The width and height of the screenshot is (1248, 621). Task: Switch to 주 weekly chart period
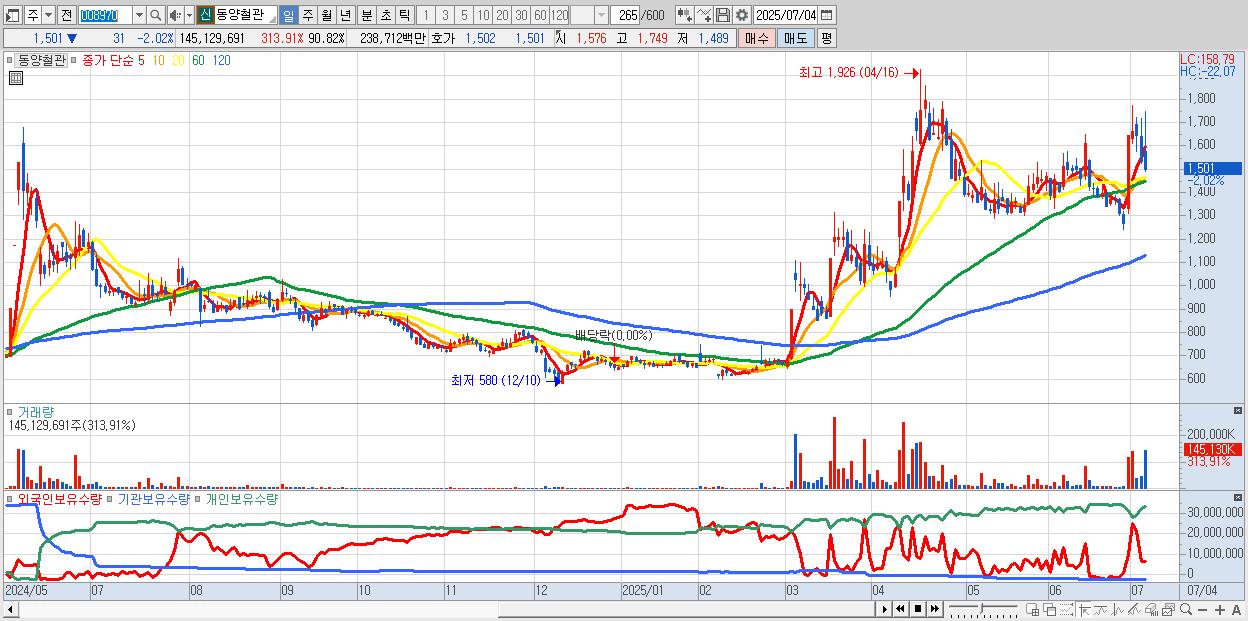coord(307,16)
